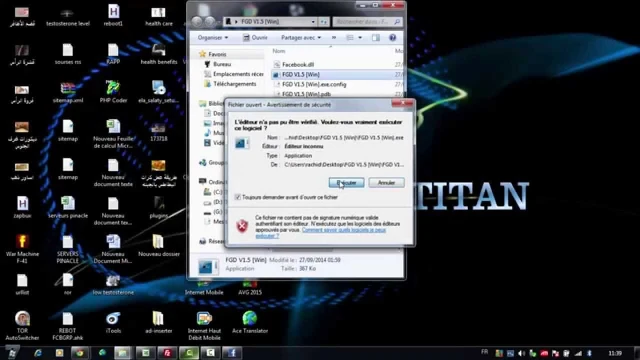Click the plugins desktop icon
The width and height of the screenshot is (640, 360).
159,207
